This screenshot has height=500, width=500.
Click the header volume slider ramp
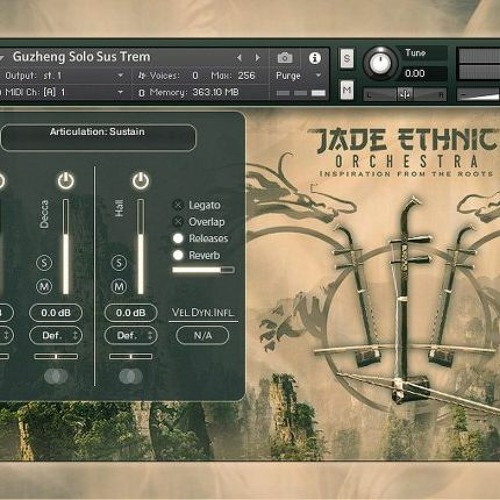pos(478,95)
